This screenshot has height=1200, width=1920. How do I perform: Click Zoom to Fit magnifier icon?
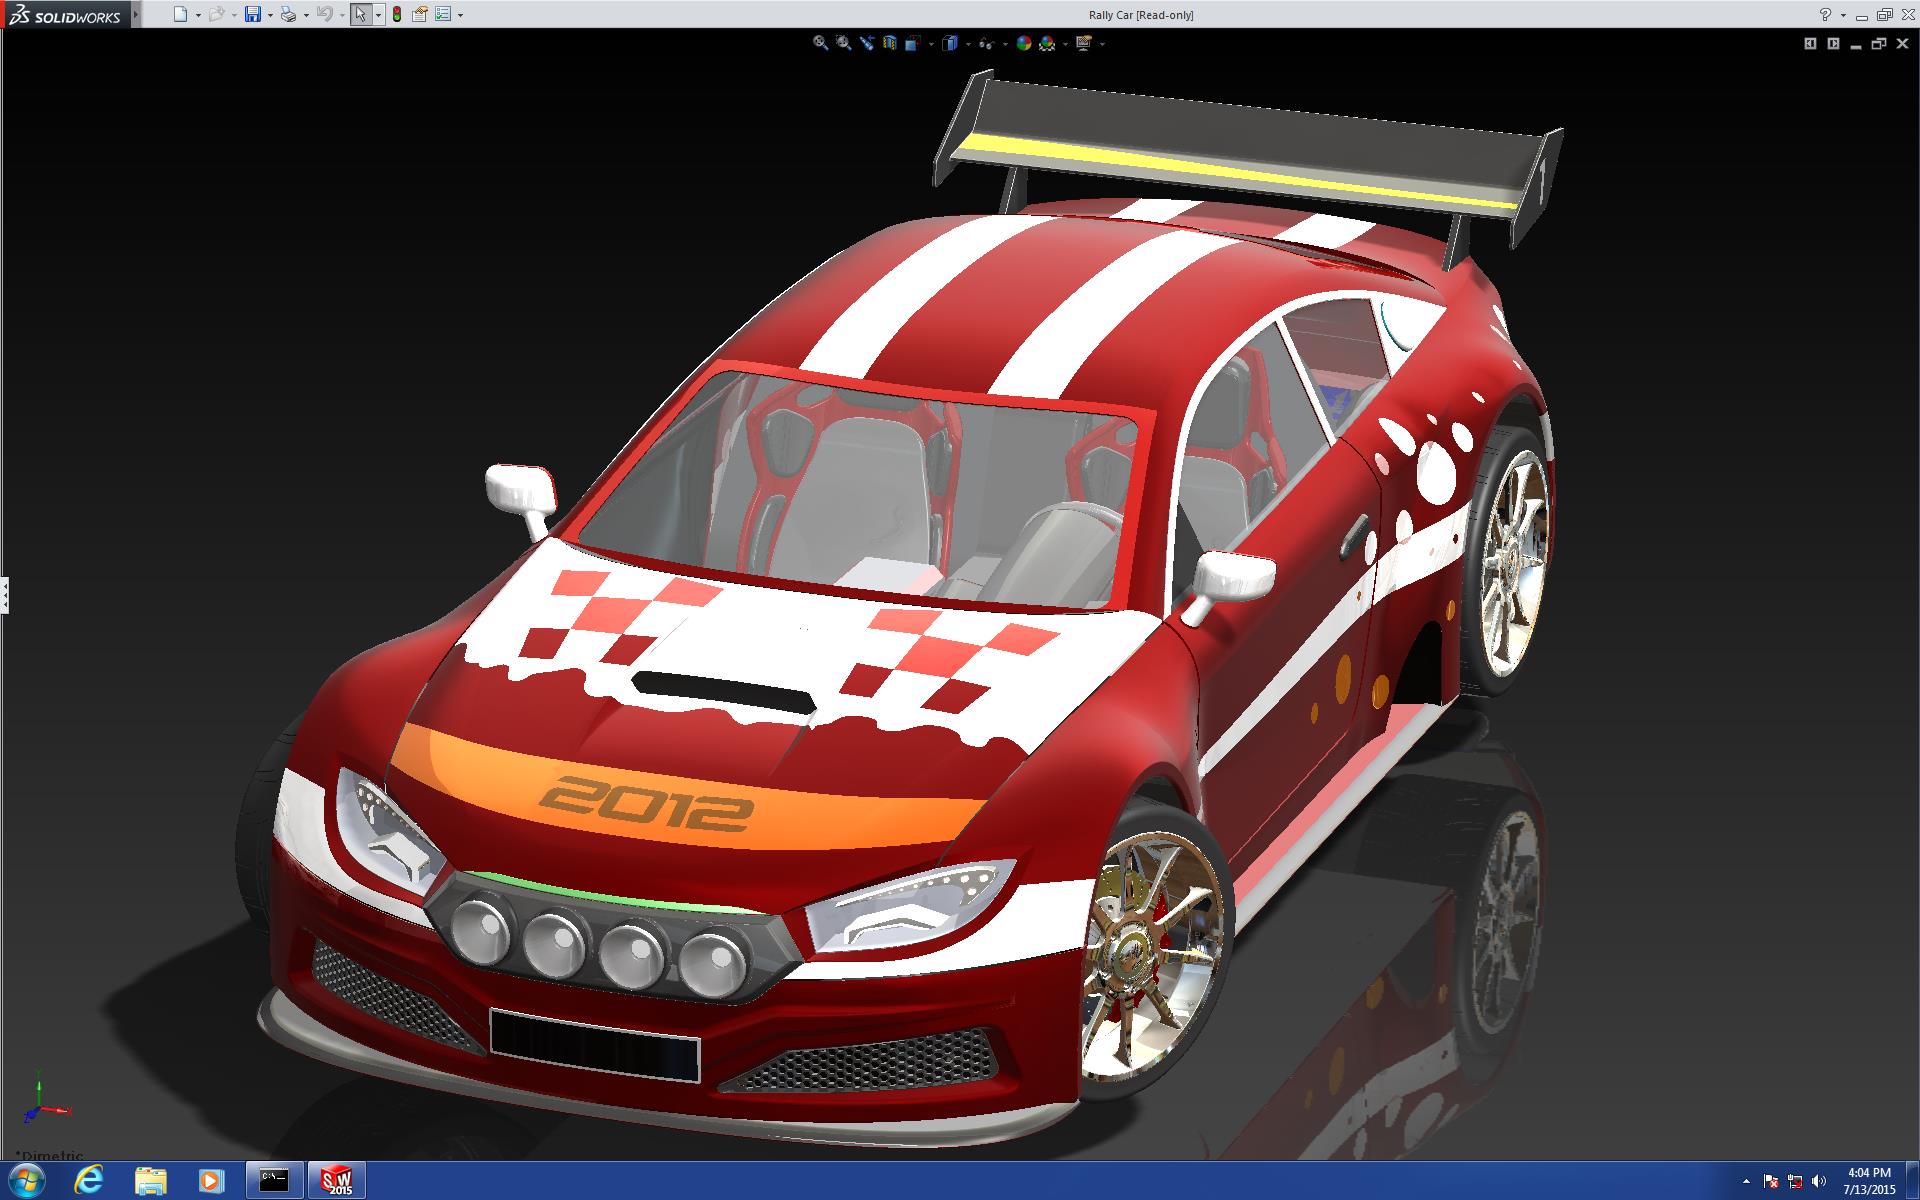pos(820,43)
